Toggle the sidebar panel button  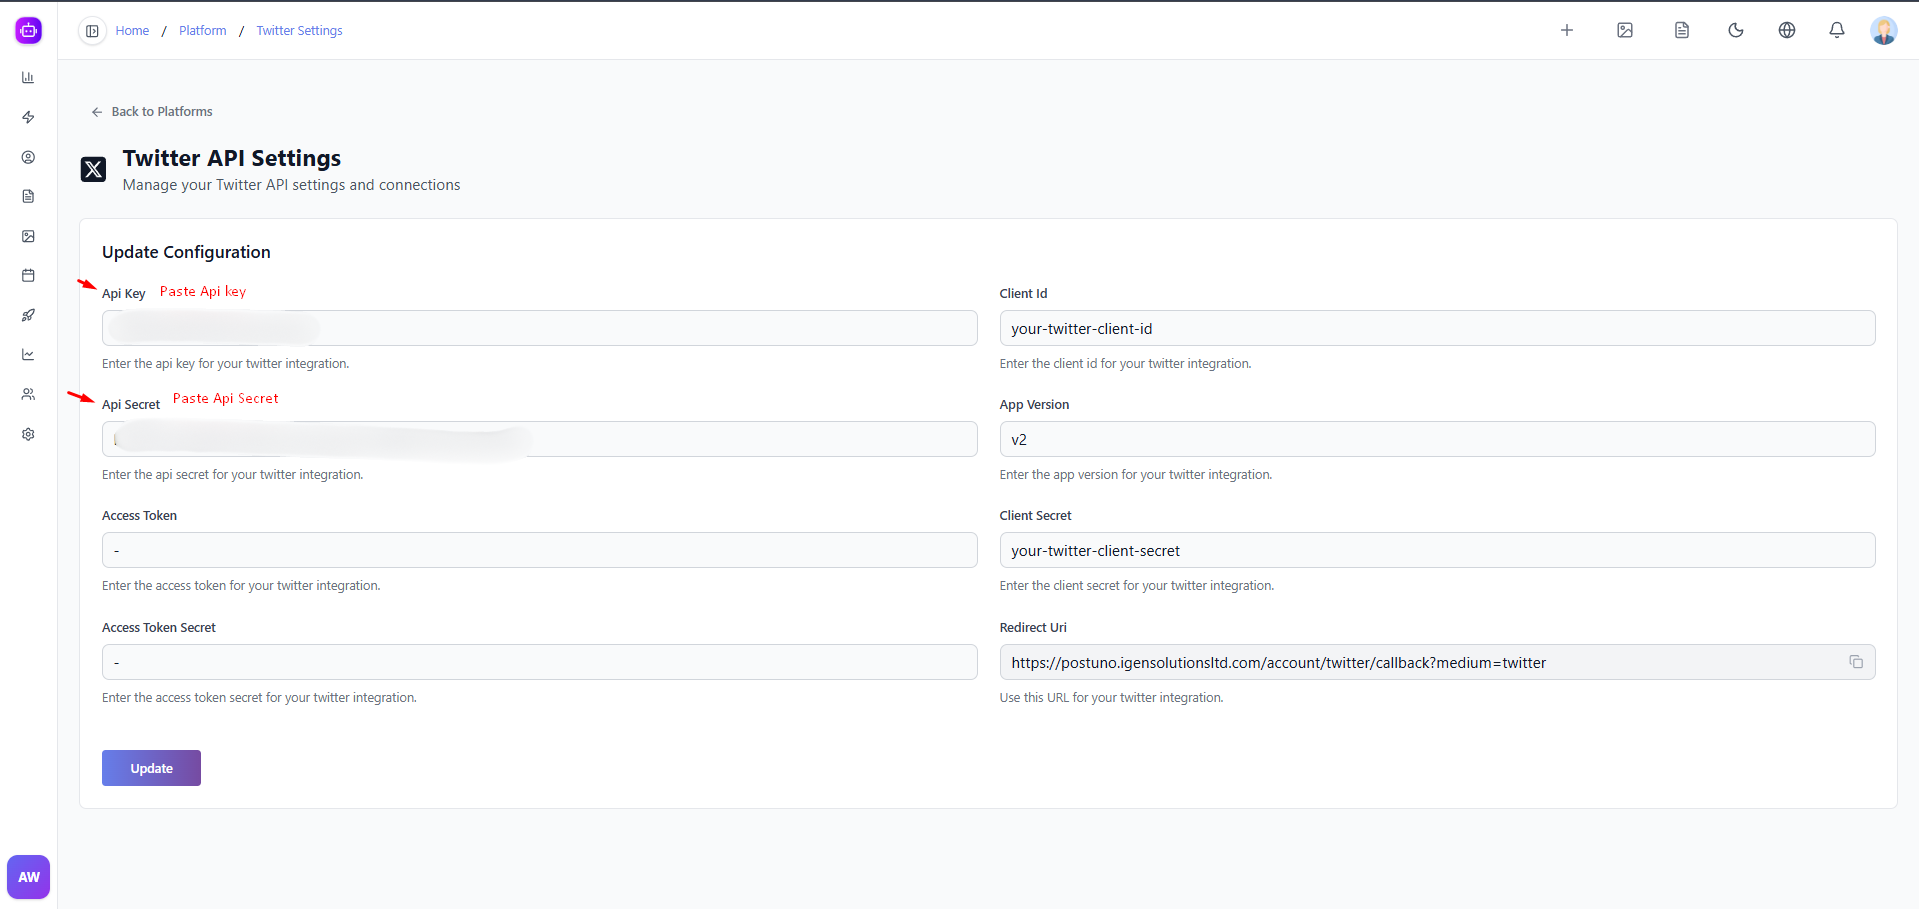coord(92,31)
